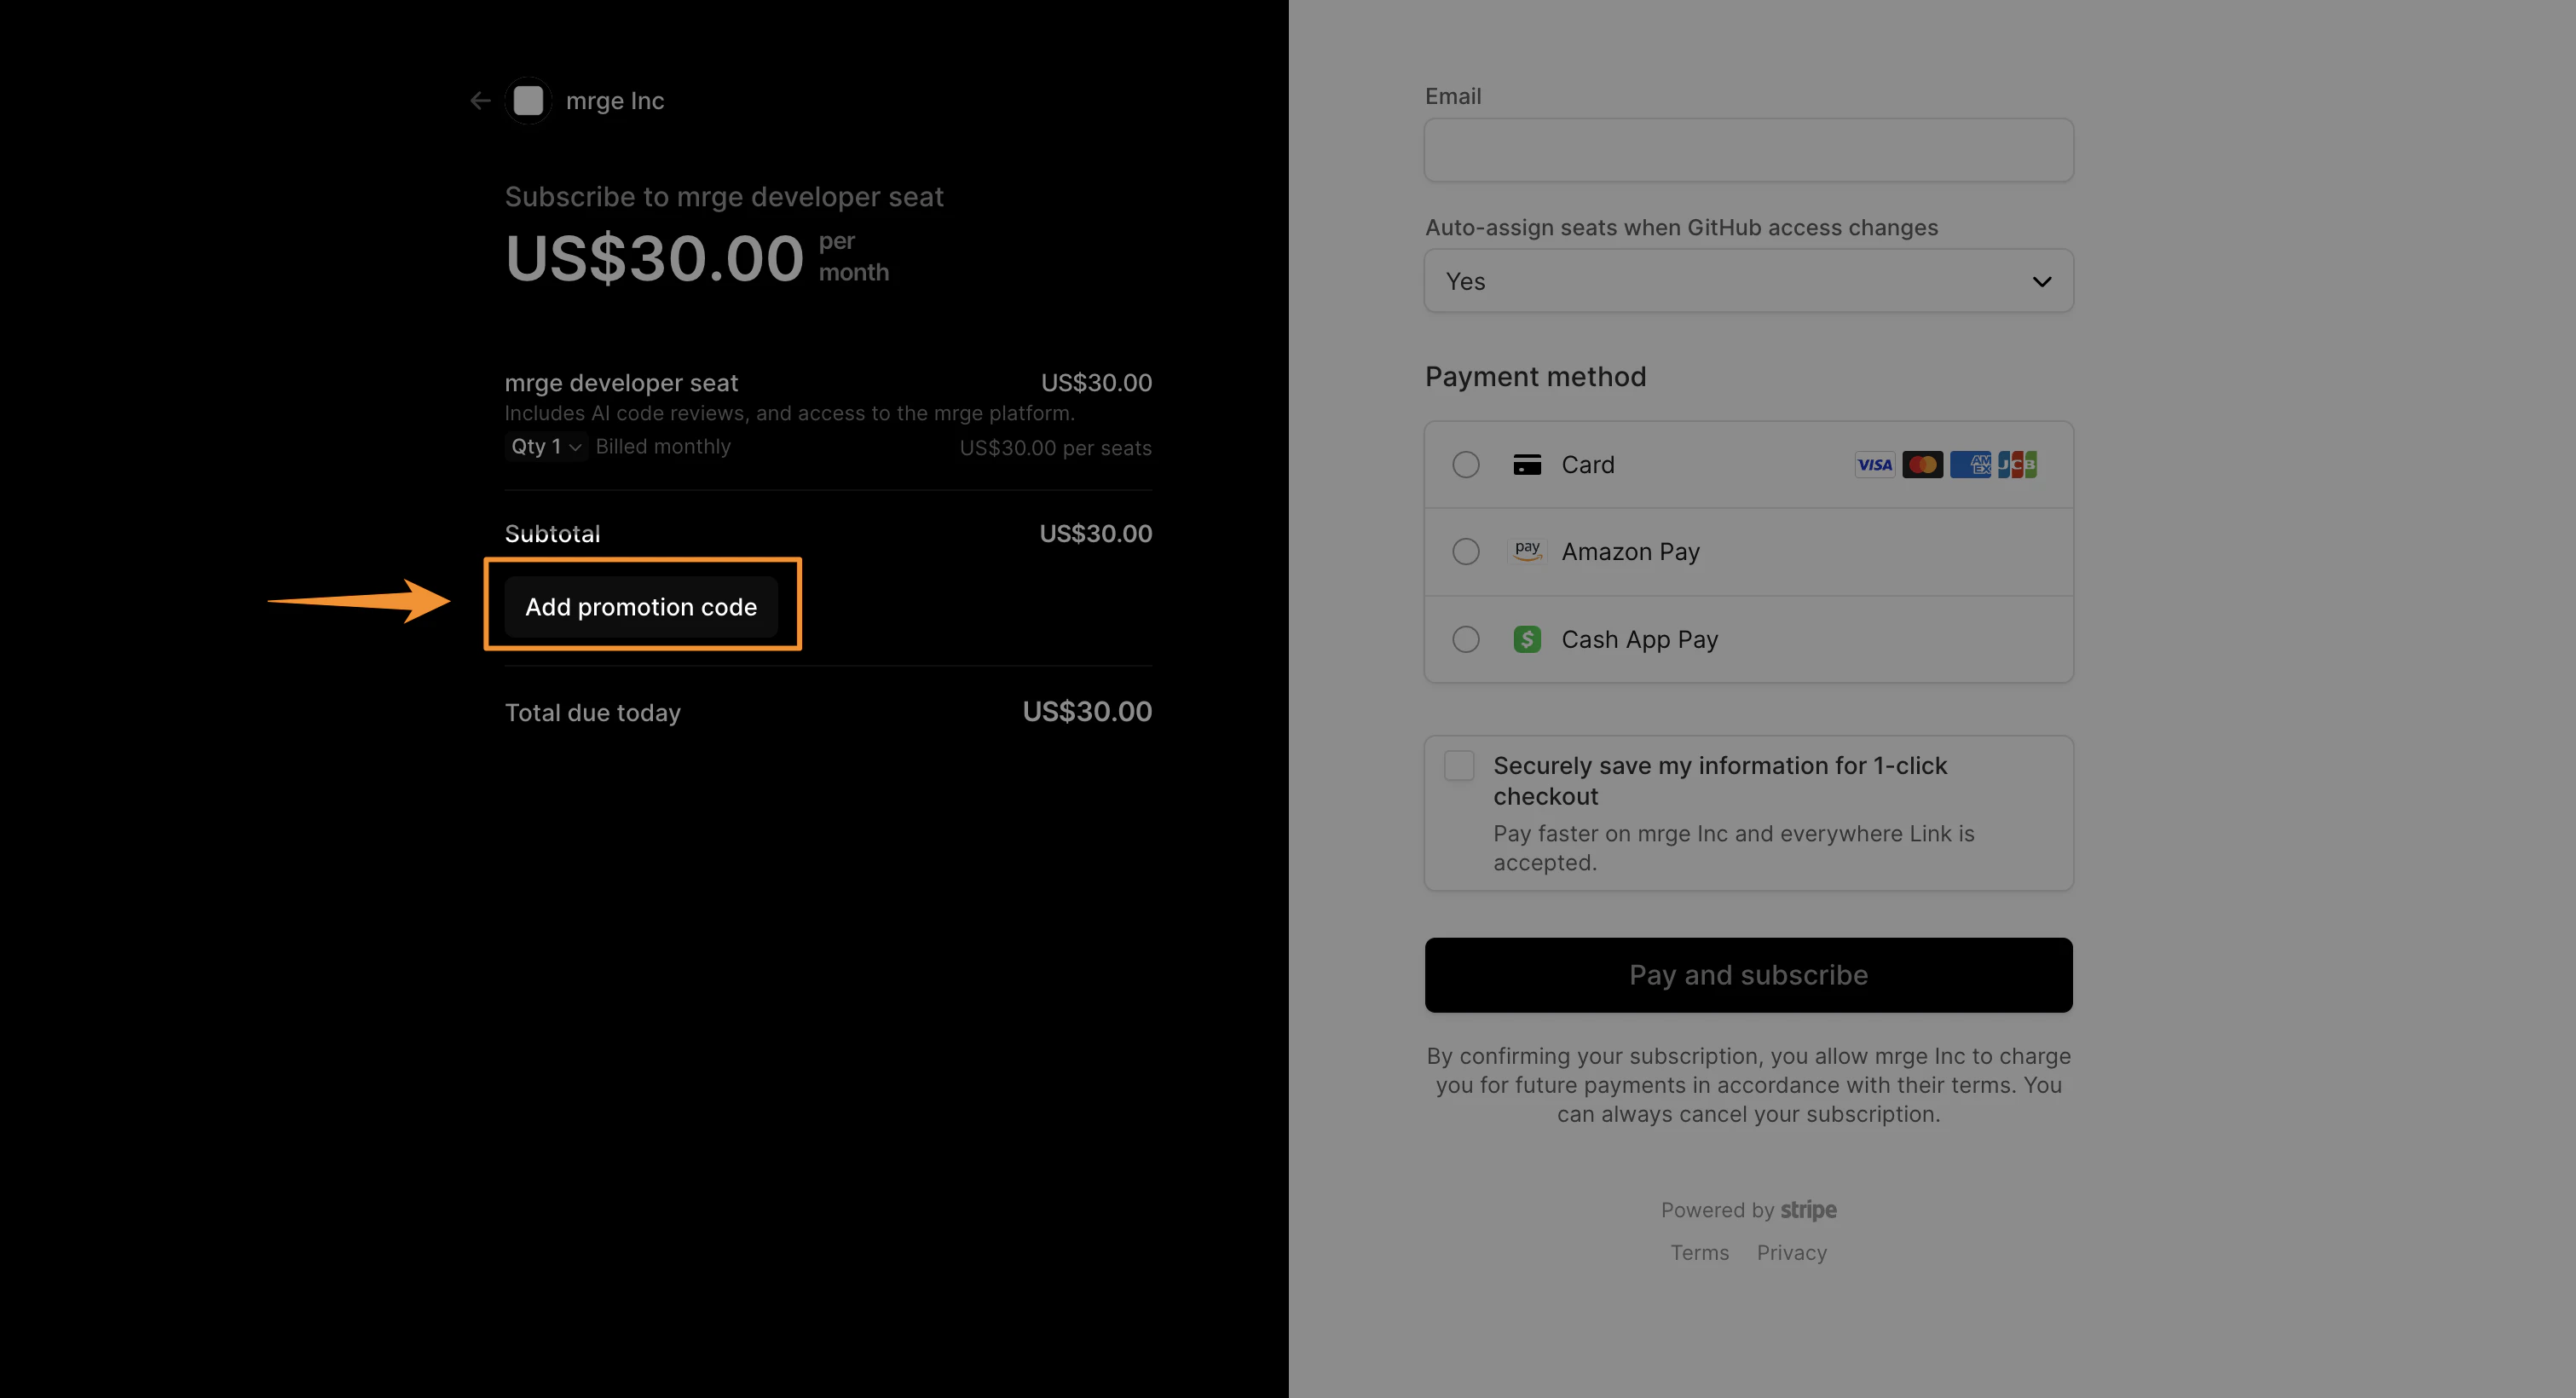Open the Terms link
The image size is (2576, 1398).
point(1699,1252)
